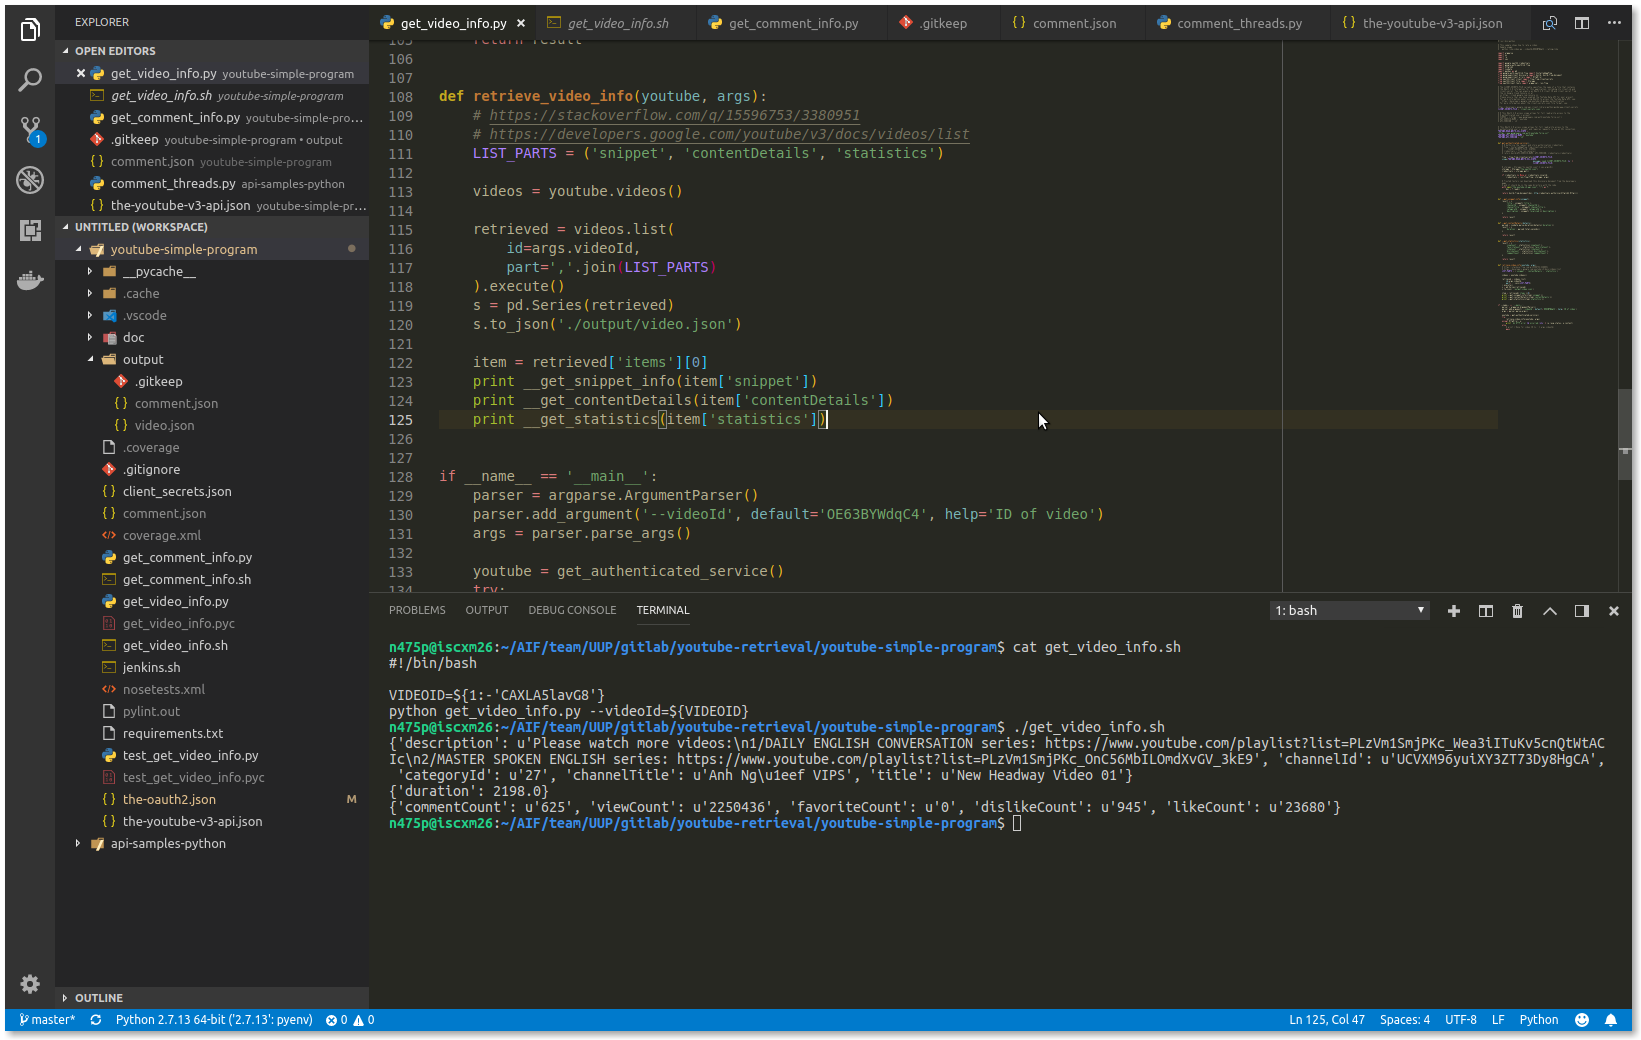Change the UTF-8 file encoding

(x=1461, y=1020)
